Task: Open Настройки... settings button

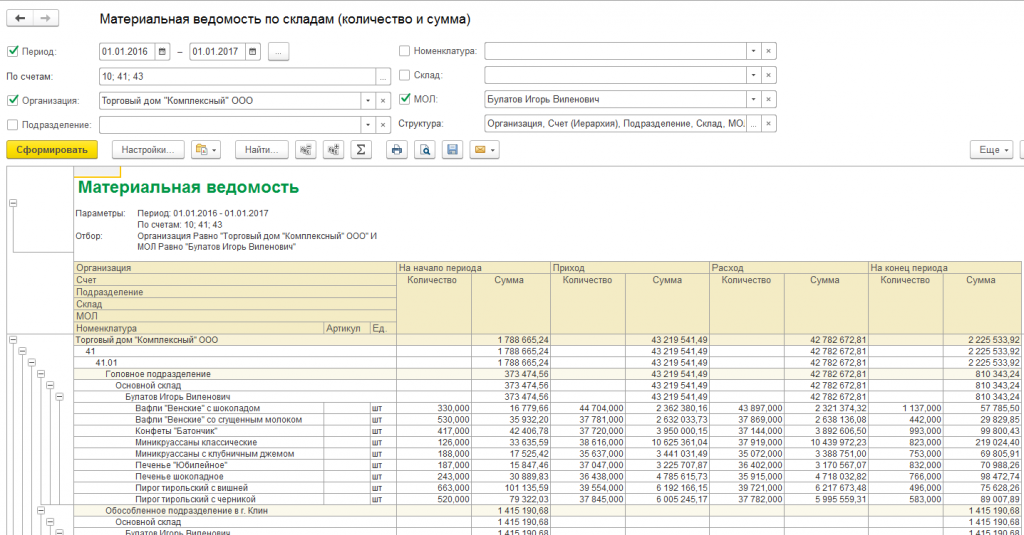Action: (148, 150)
